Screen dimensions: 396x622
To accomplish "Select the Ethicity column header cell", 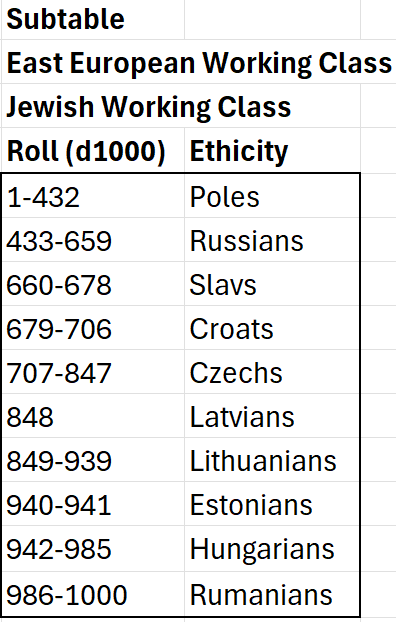I will point(272,151).
